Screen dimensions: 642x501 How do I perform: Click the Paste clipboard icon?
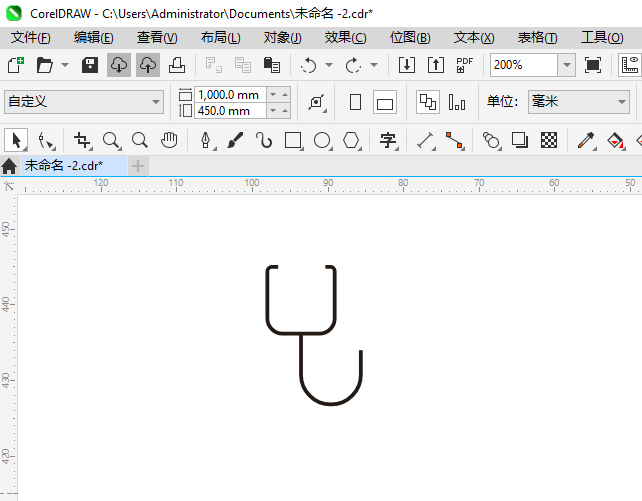tap(271, 65)
